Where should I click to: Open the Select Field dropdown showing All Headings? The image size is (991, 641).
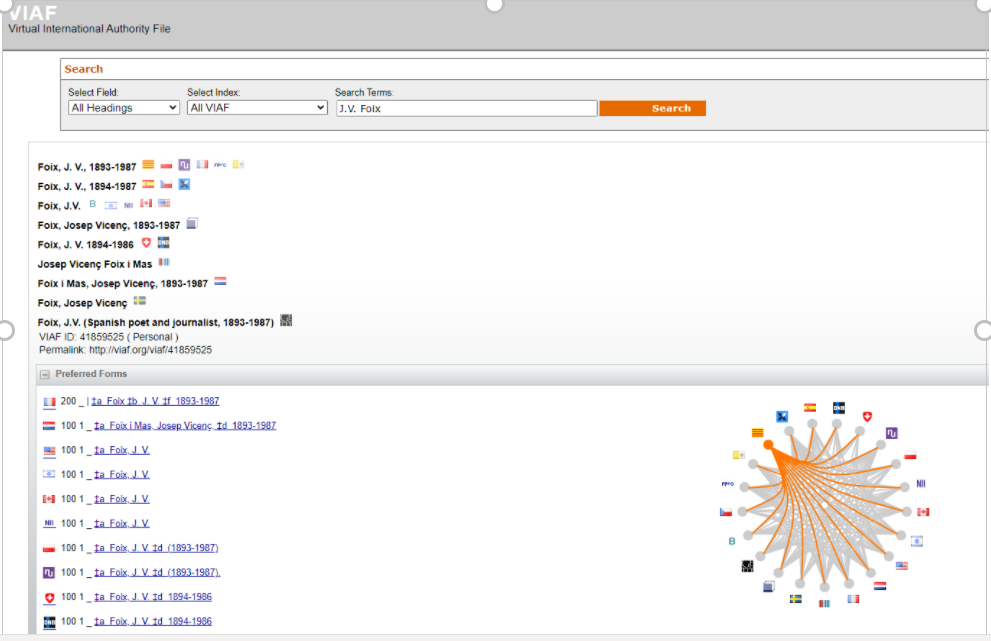pyautogui.click(x=124, y=108)
